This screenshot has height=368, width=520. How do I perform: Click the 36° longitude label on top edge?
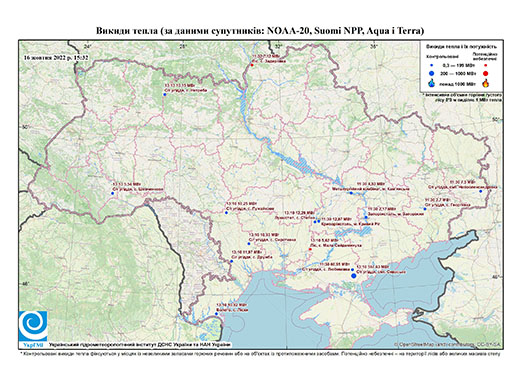point(374,46)
